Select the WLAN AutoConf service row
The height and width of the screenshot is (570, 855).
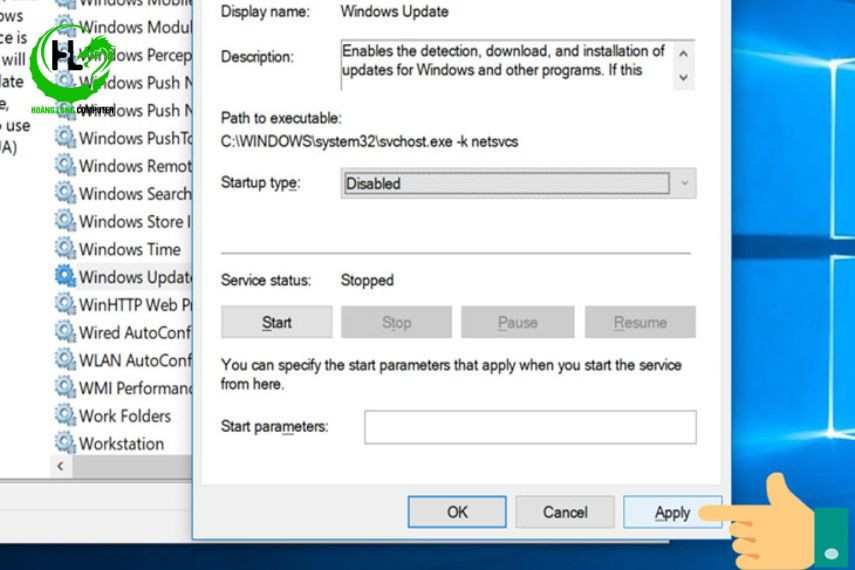pos(123,361)
